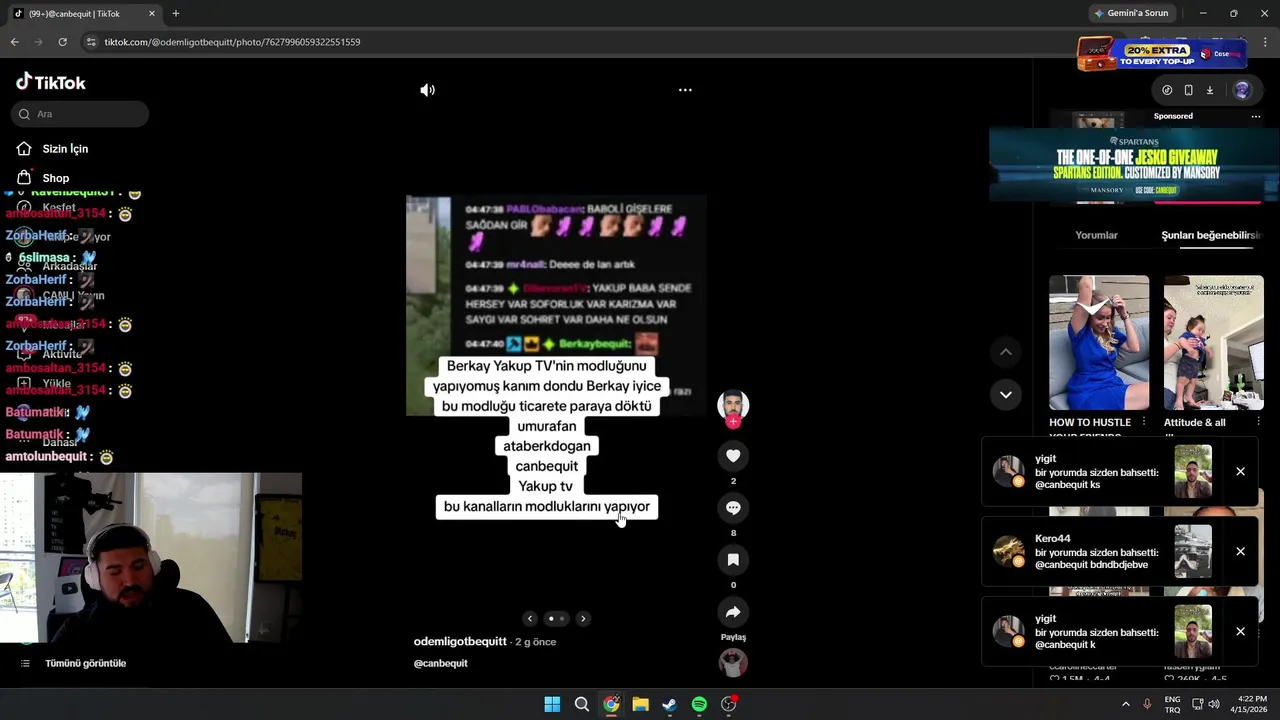This screenshot has width=1280, height=720.
Task: Click the Chrome address bar URL
Action: pos(232,42)
